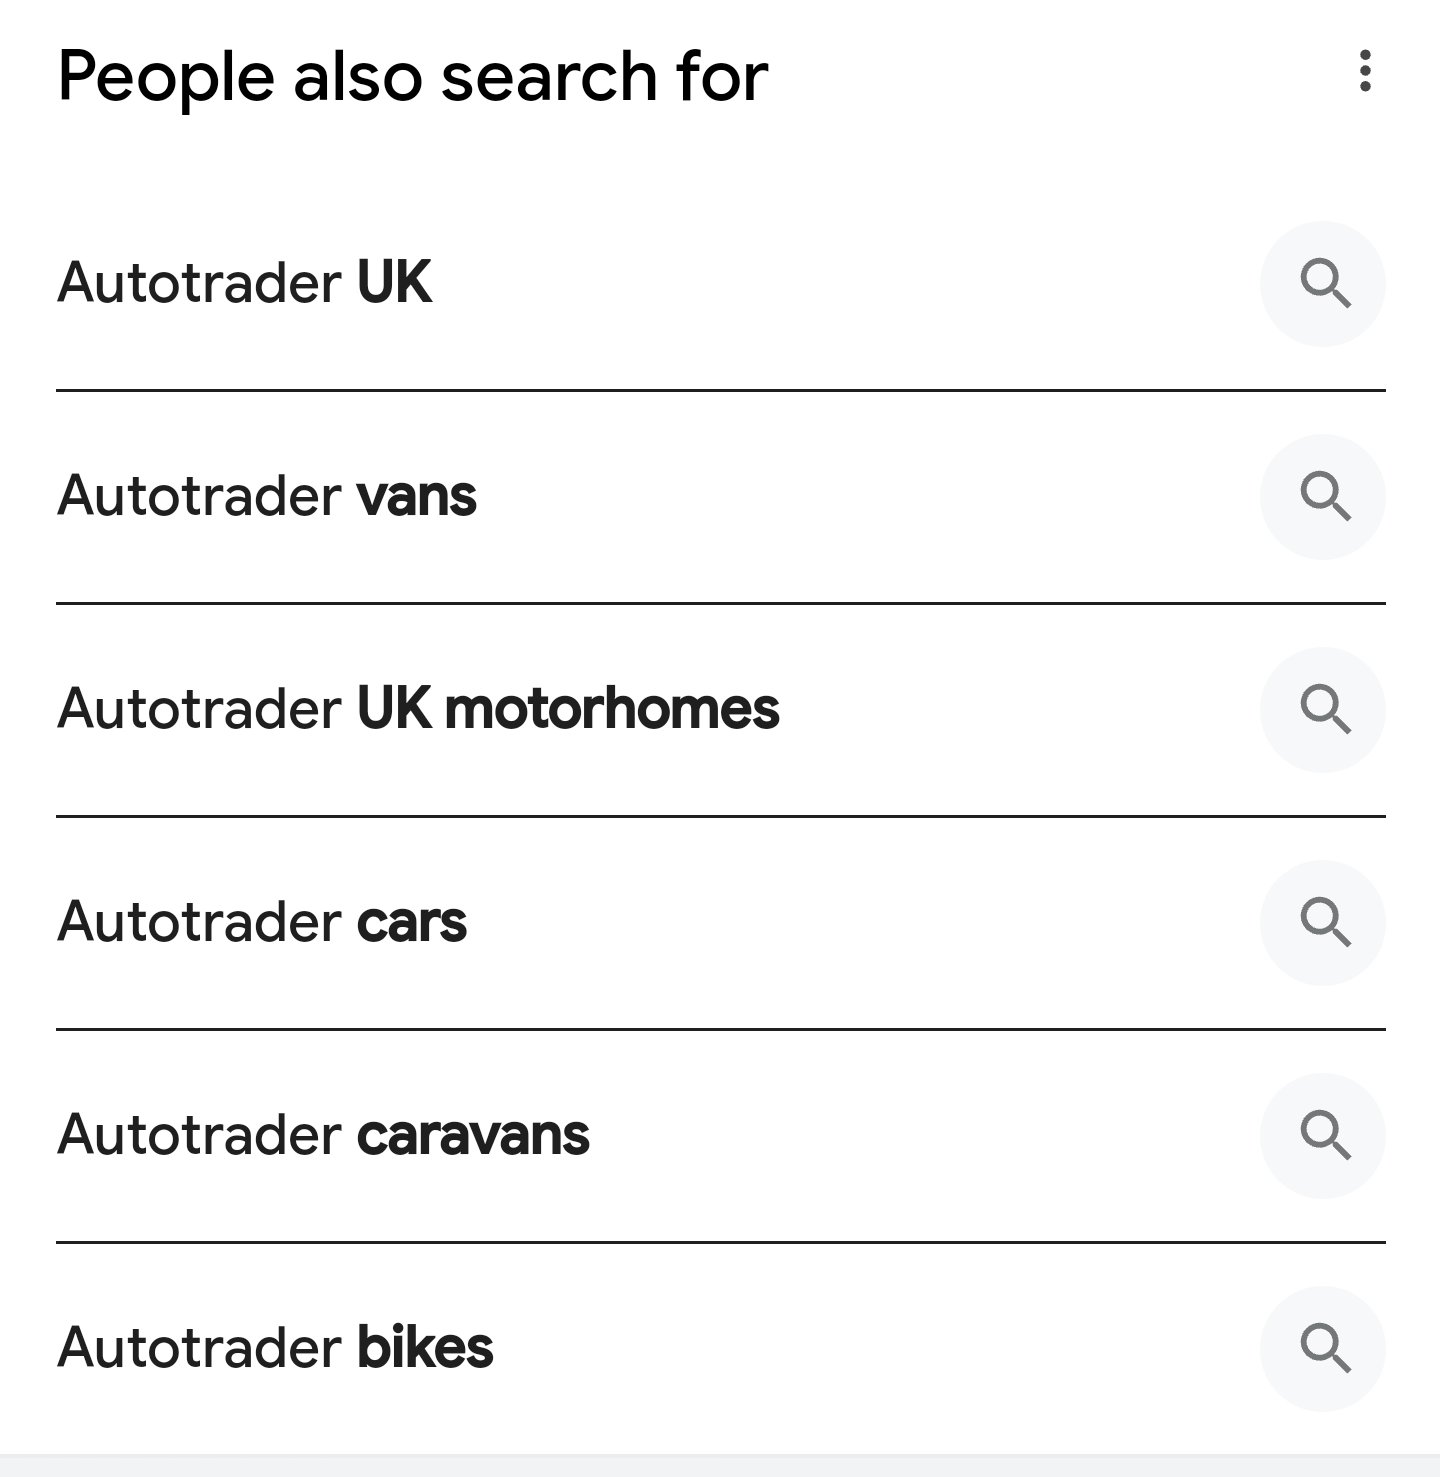Viewport: 1440px width, 1477px height.
Task: Choose the "Autotrader UK motorhomes" suggestion
Action: 418,709
